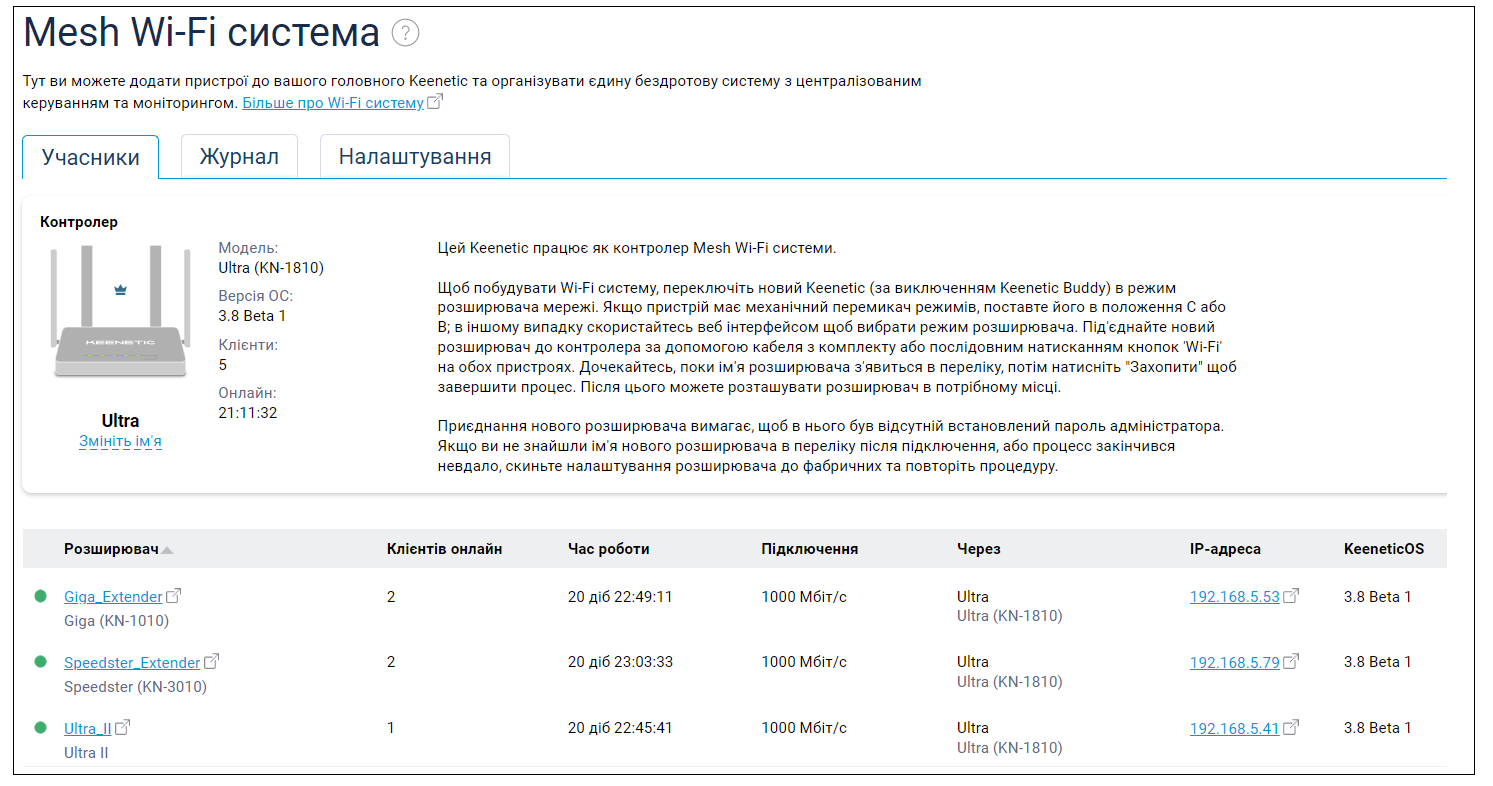Click external link icon next to Giga_Extender

[x=174, y=596]
